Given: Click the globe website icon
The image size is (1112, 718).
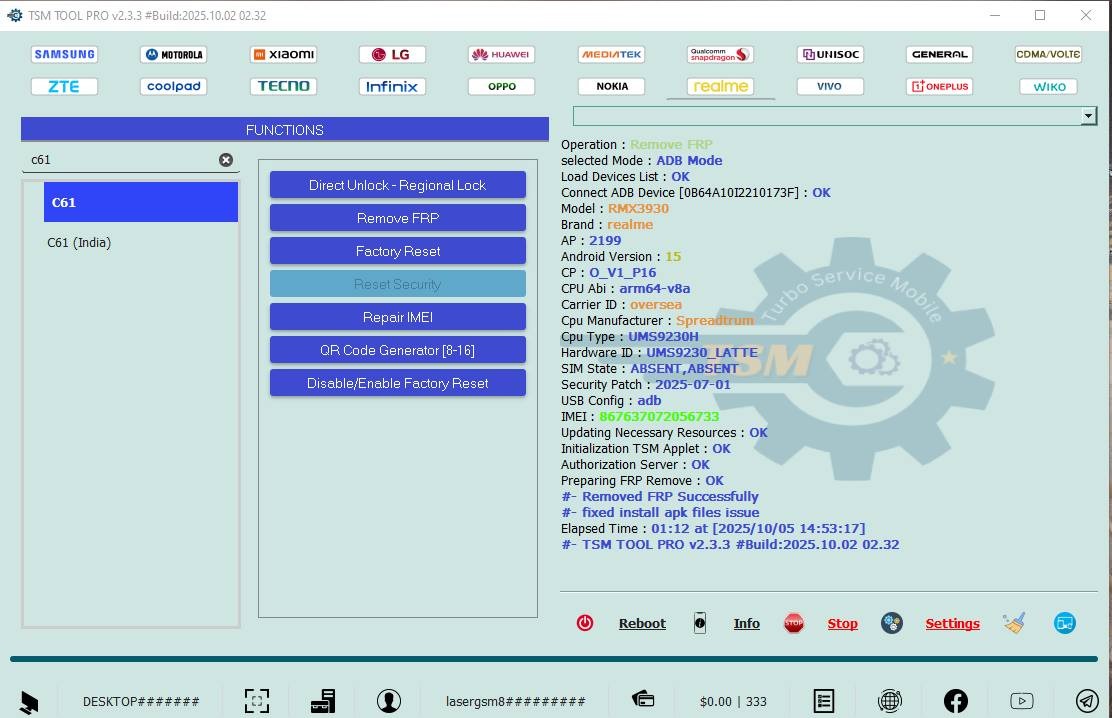Looking at the screenshot, I should [x=889, y=701].
